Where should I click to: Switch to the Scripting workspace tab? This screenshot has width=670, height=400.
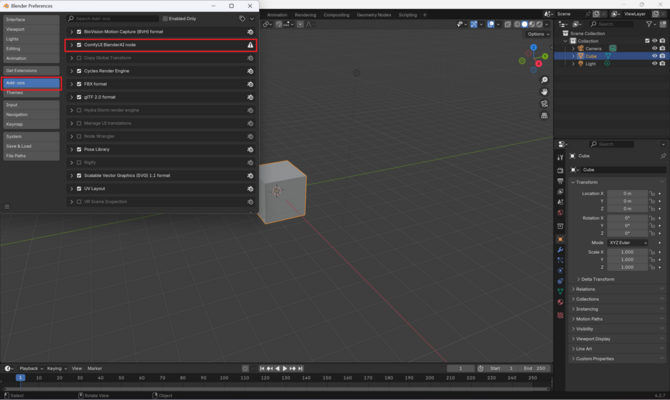pos(408,15)
